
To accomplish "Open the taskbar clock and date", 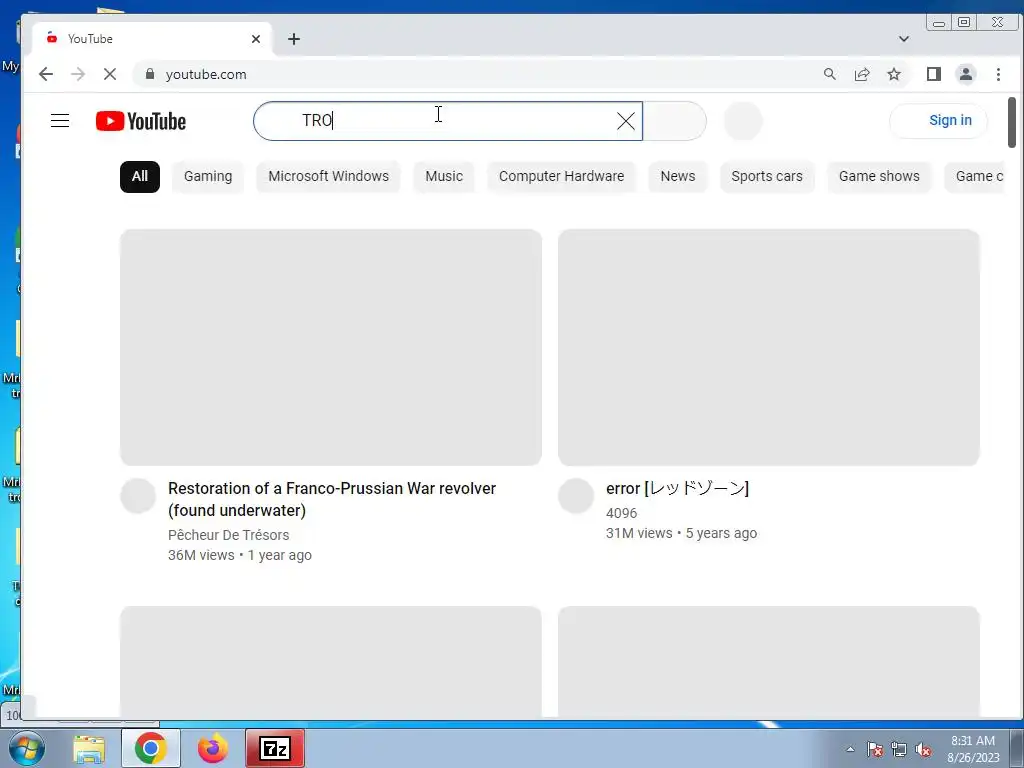I will tap(973, 749).
